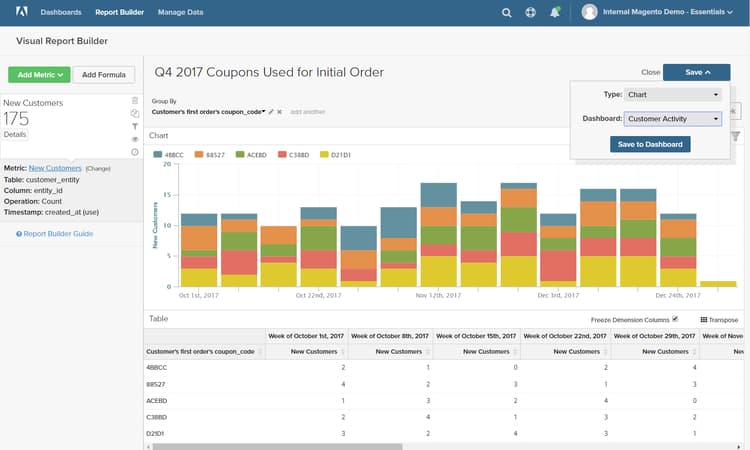
Task: Open Manage Data menu
Action: pyautogui.click(x=180, y=12)
